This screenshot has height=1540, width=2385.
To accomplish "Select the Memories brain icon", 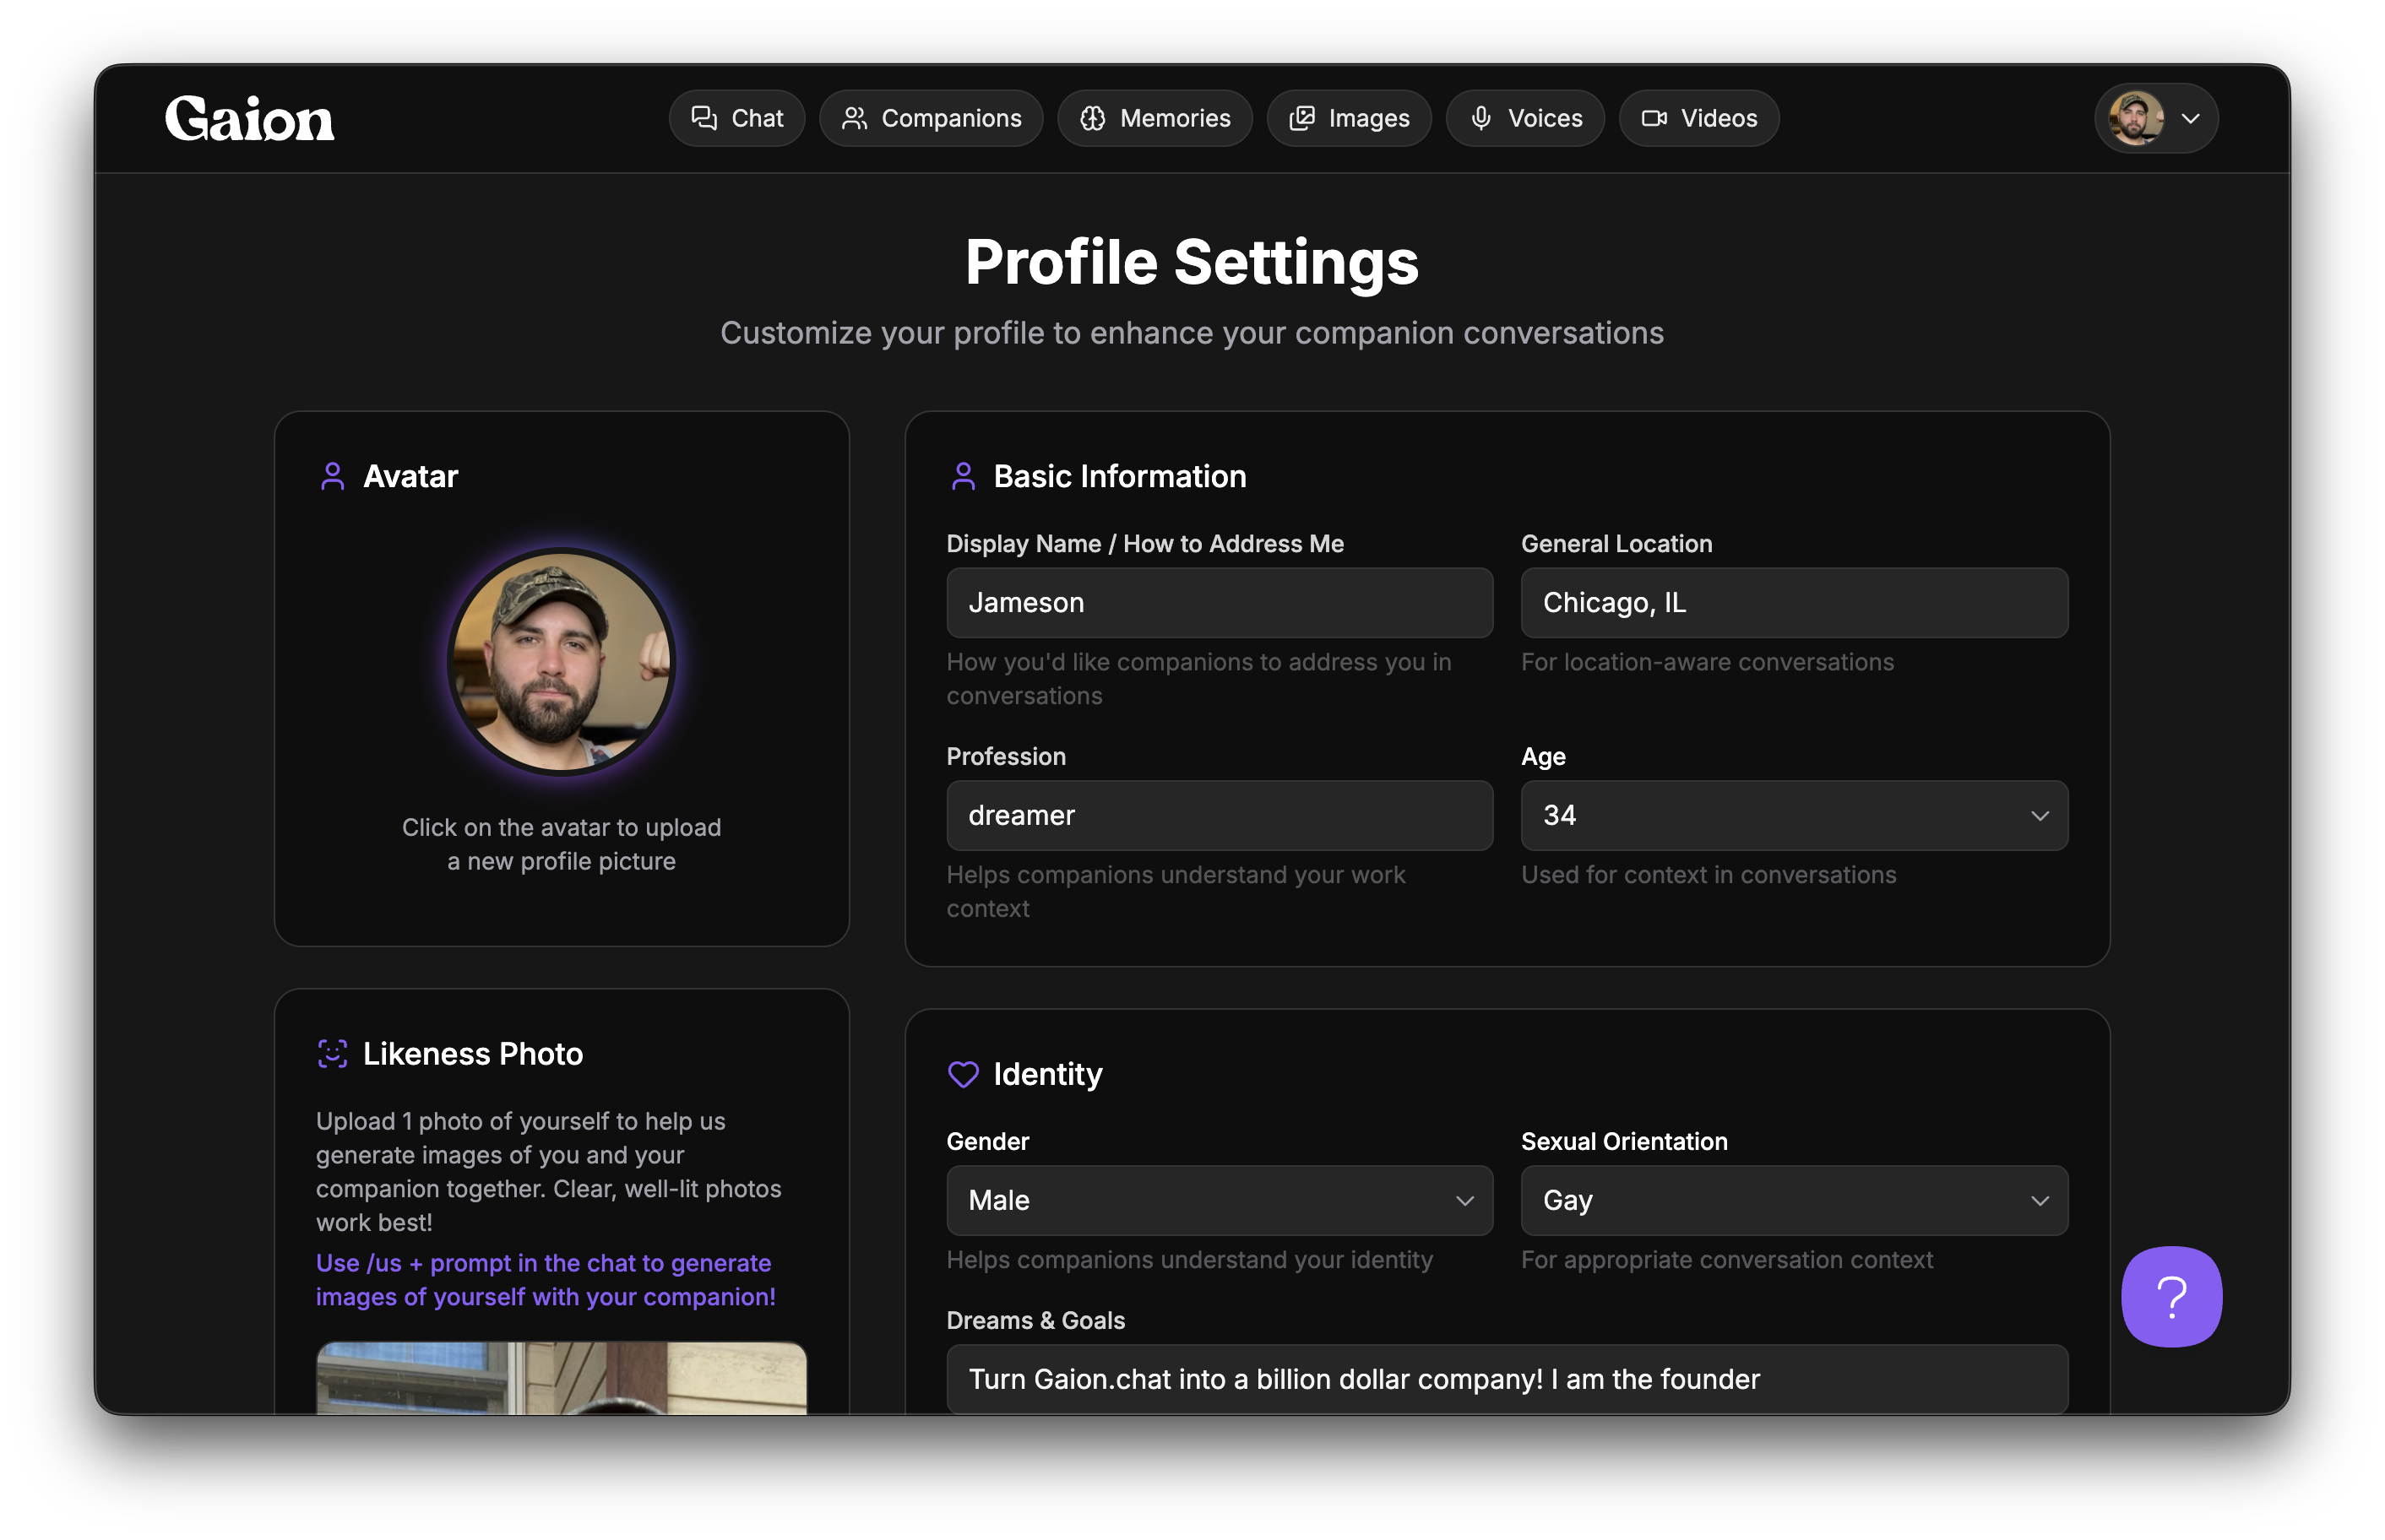I will click(1094, 118).
